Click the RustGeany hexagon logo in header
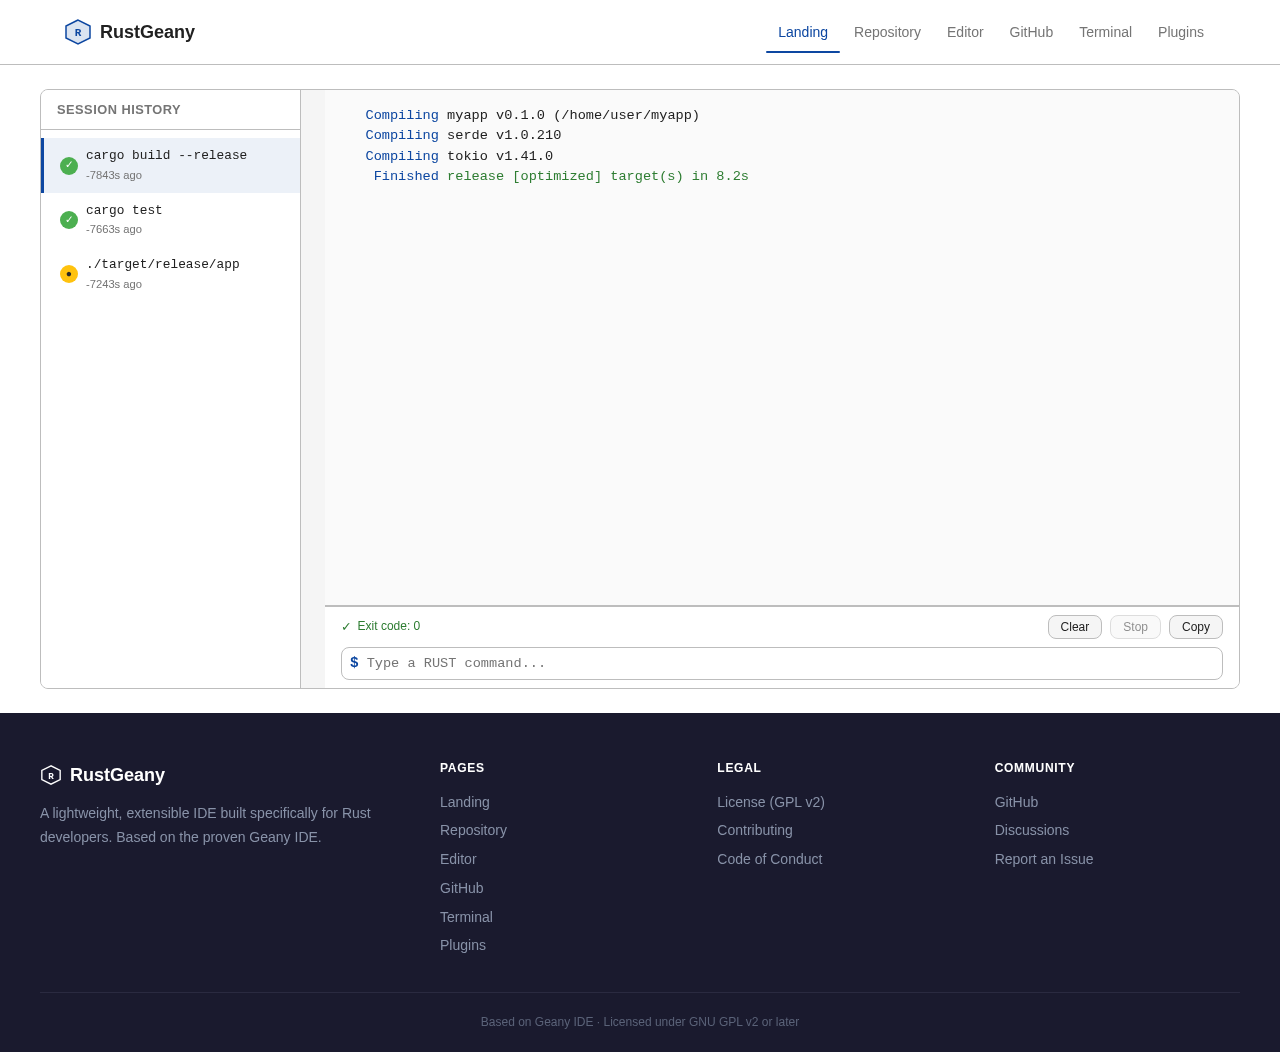This screenshot has width=1280, height=1052. tap(78, 32)
